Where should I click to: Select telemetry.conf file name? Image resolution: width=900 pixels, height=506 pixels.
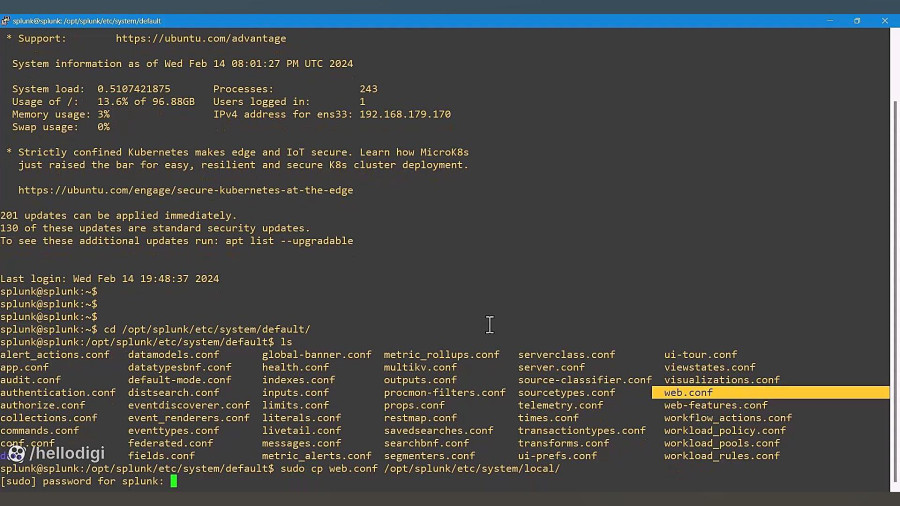tap(561, 405)
